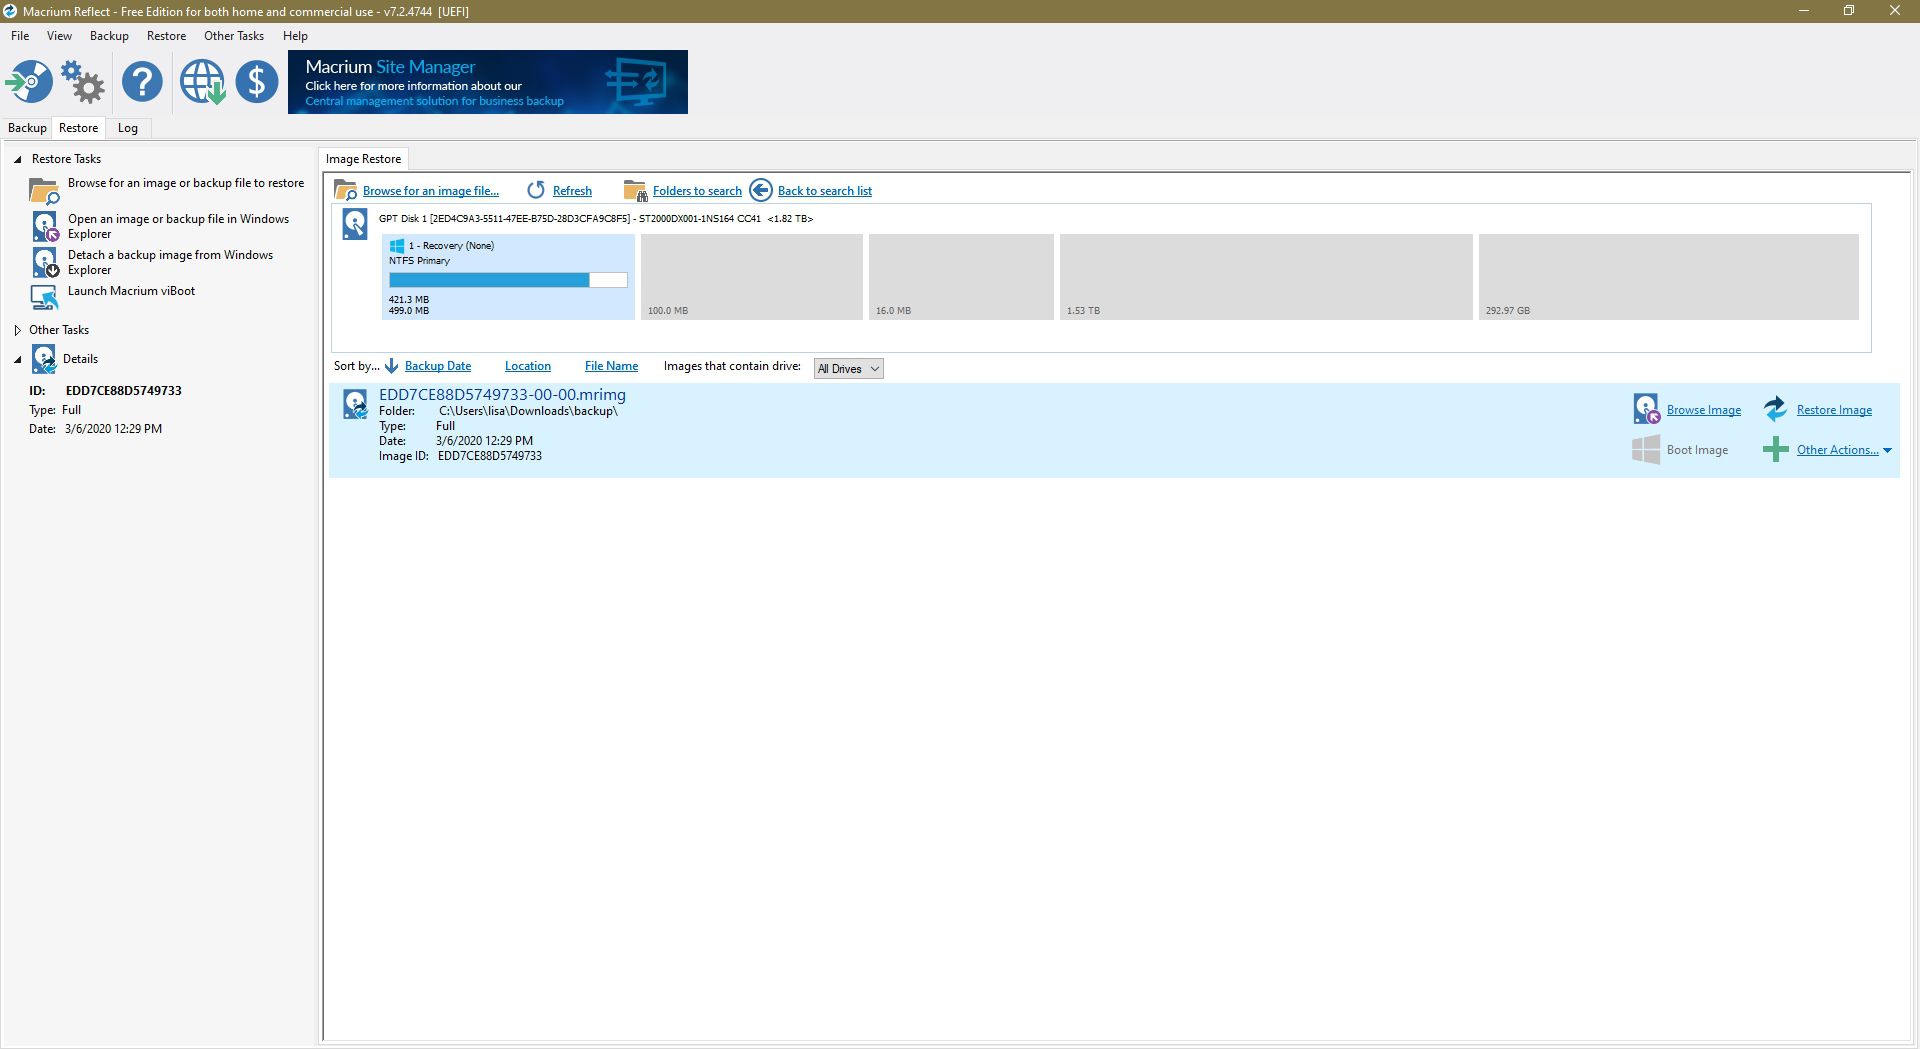Click the Back to search list arrow icon
Viewport: 1920px width, 1049px height.
point(761,190)
